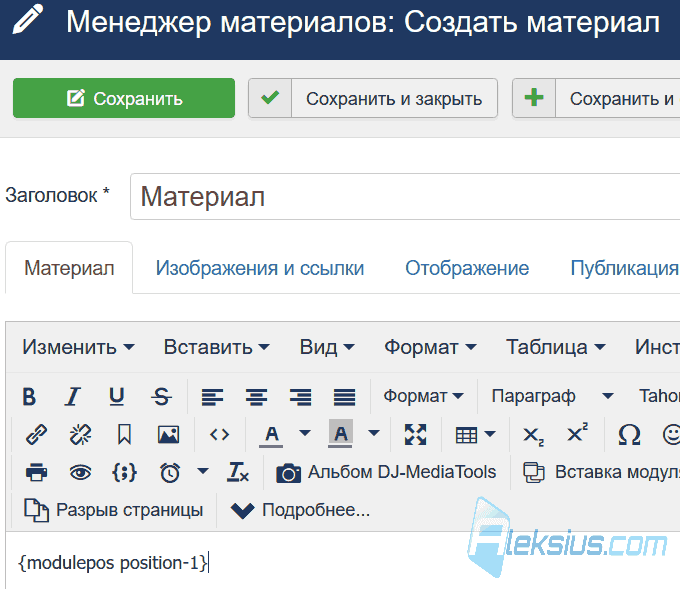The image size is (680, 589).
Task: Click the green Сохранить button
Action: coord(124,98)
